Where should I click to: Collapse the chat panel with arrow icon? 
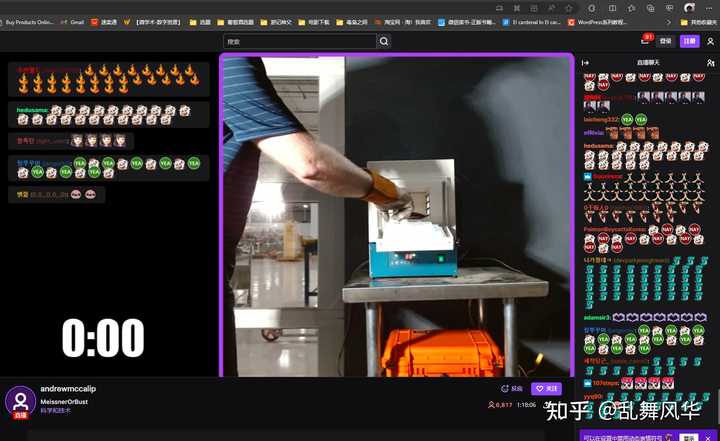585,62
